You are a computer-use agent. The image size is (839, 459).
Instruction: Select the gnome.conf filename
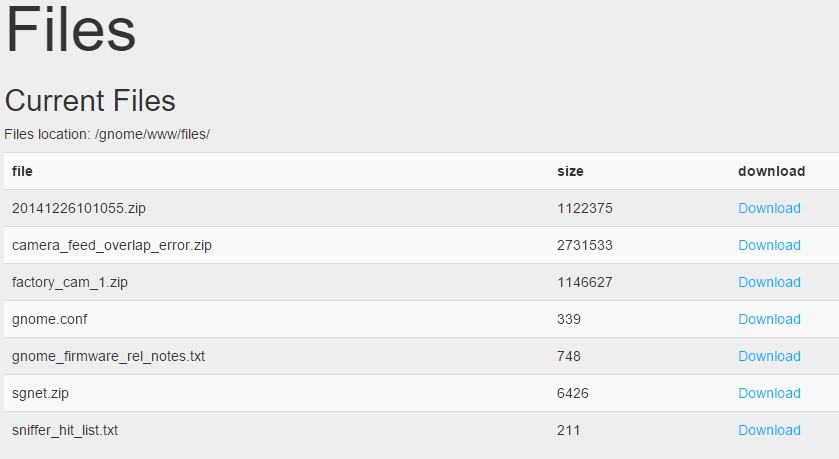coord(49,319)
